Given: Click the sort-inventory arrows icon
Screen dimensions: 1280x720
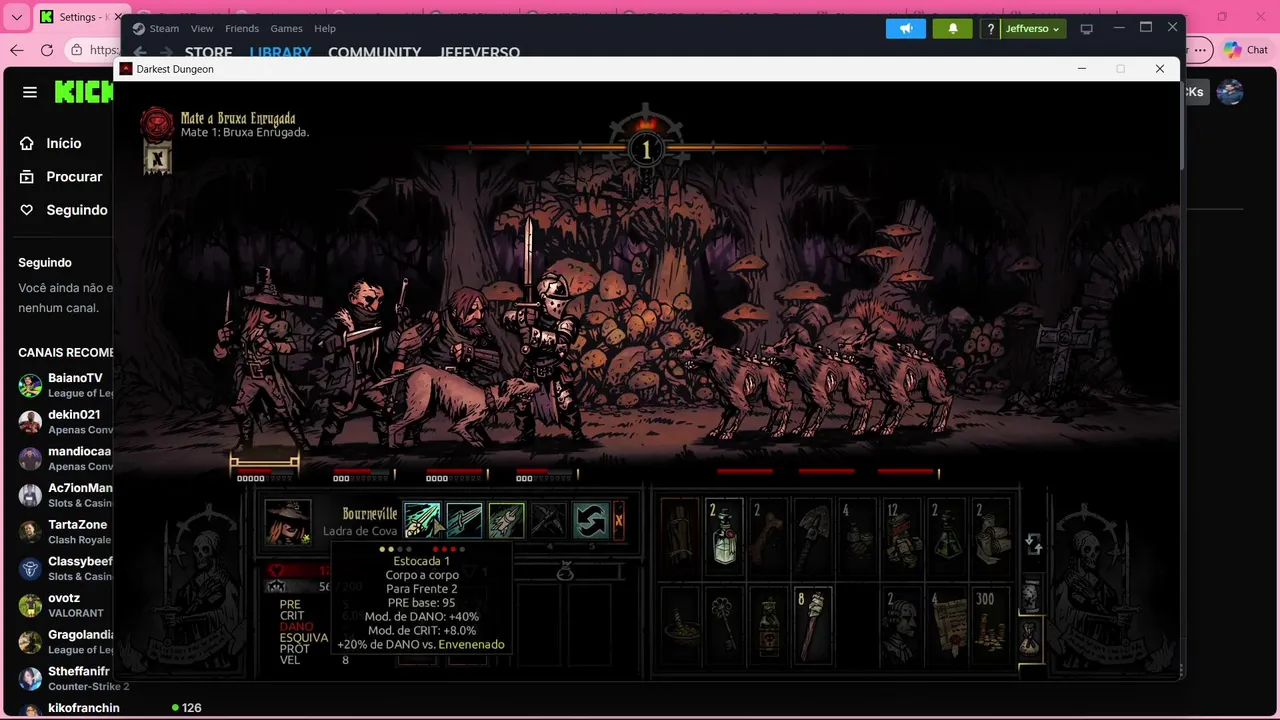Looking at the screenshot, I should pos(1033,544).
